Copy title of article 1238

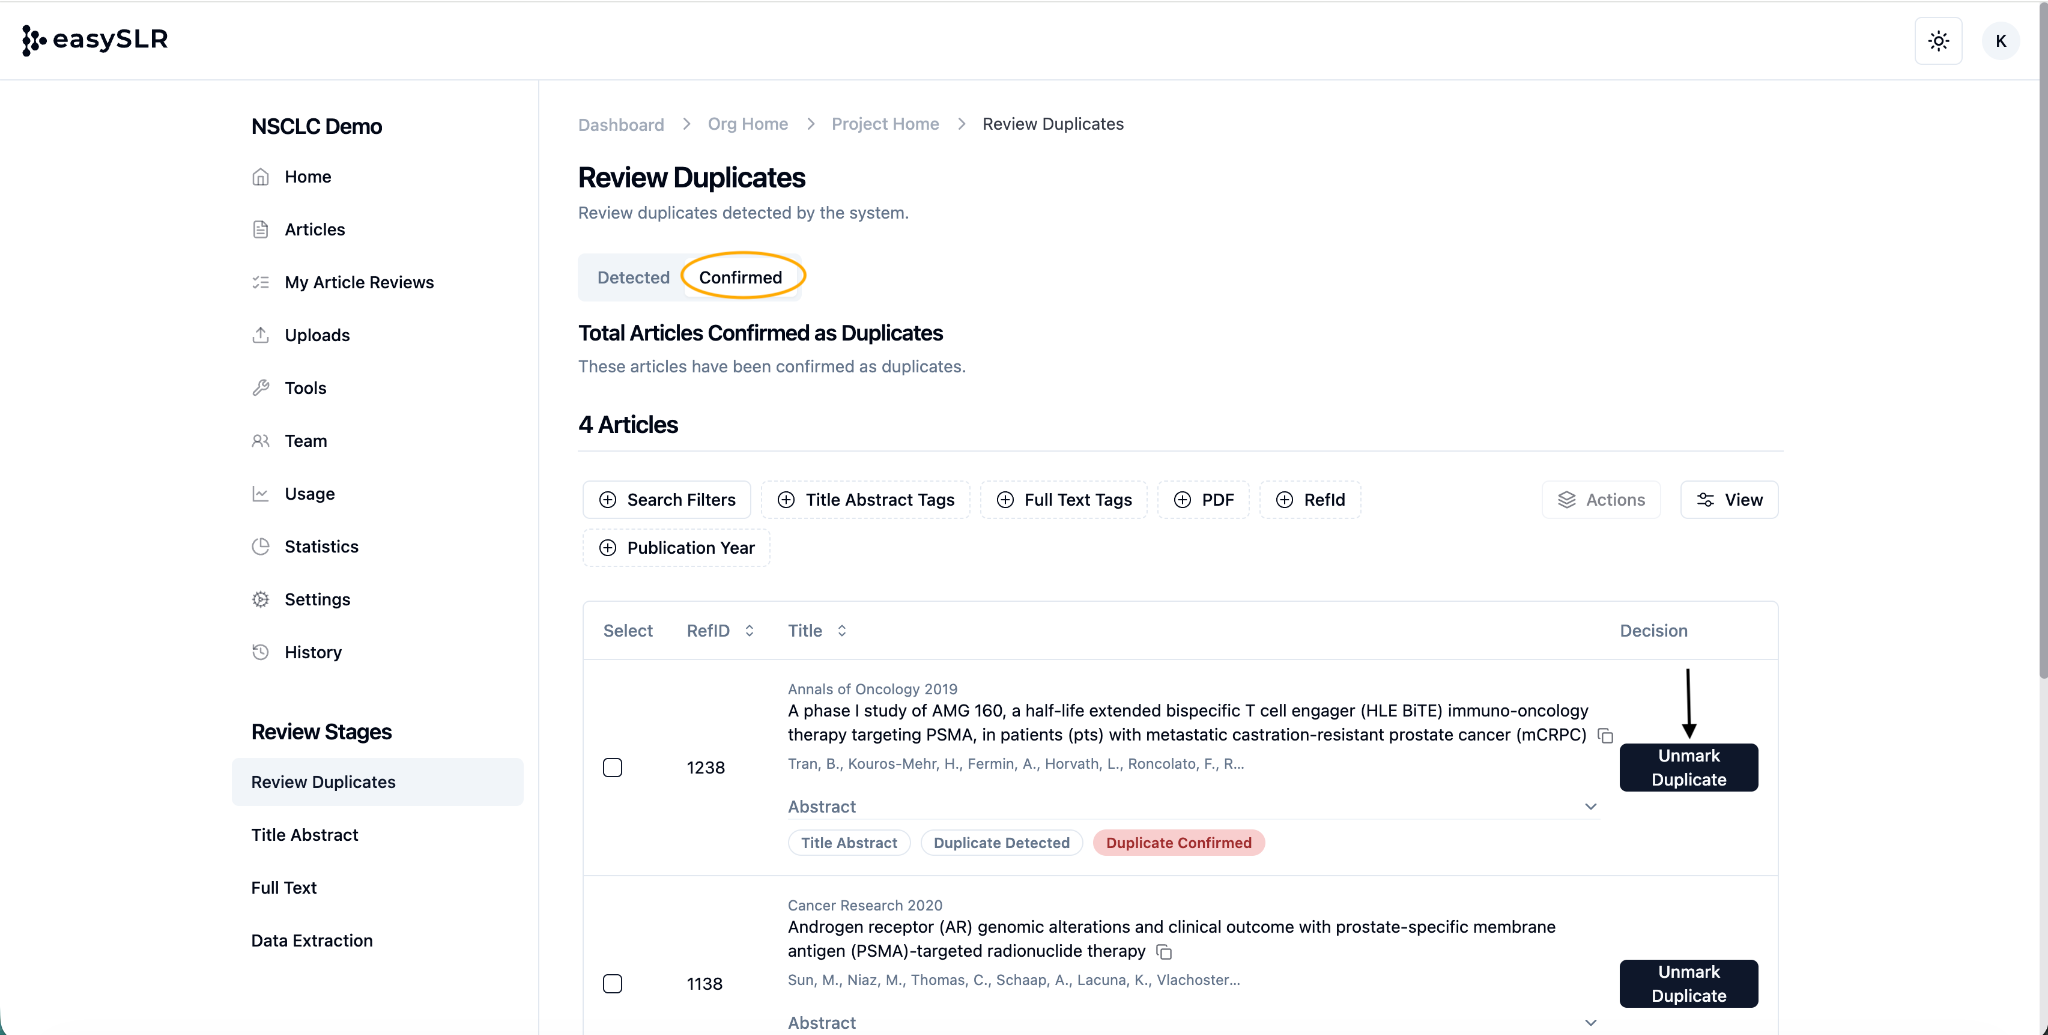coord(1605,736)
